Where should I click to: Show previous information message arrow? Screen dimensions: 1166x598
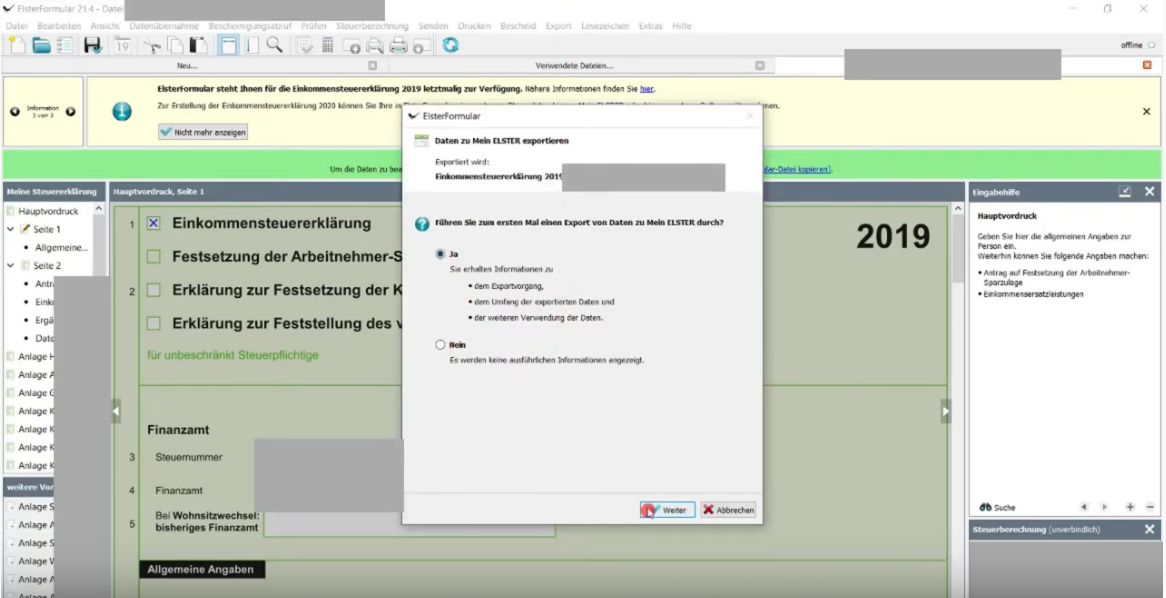click(x=15, y=112)
